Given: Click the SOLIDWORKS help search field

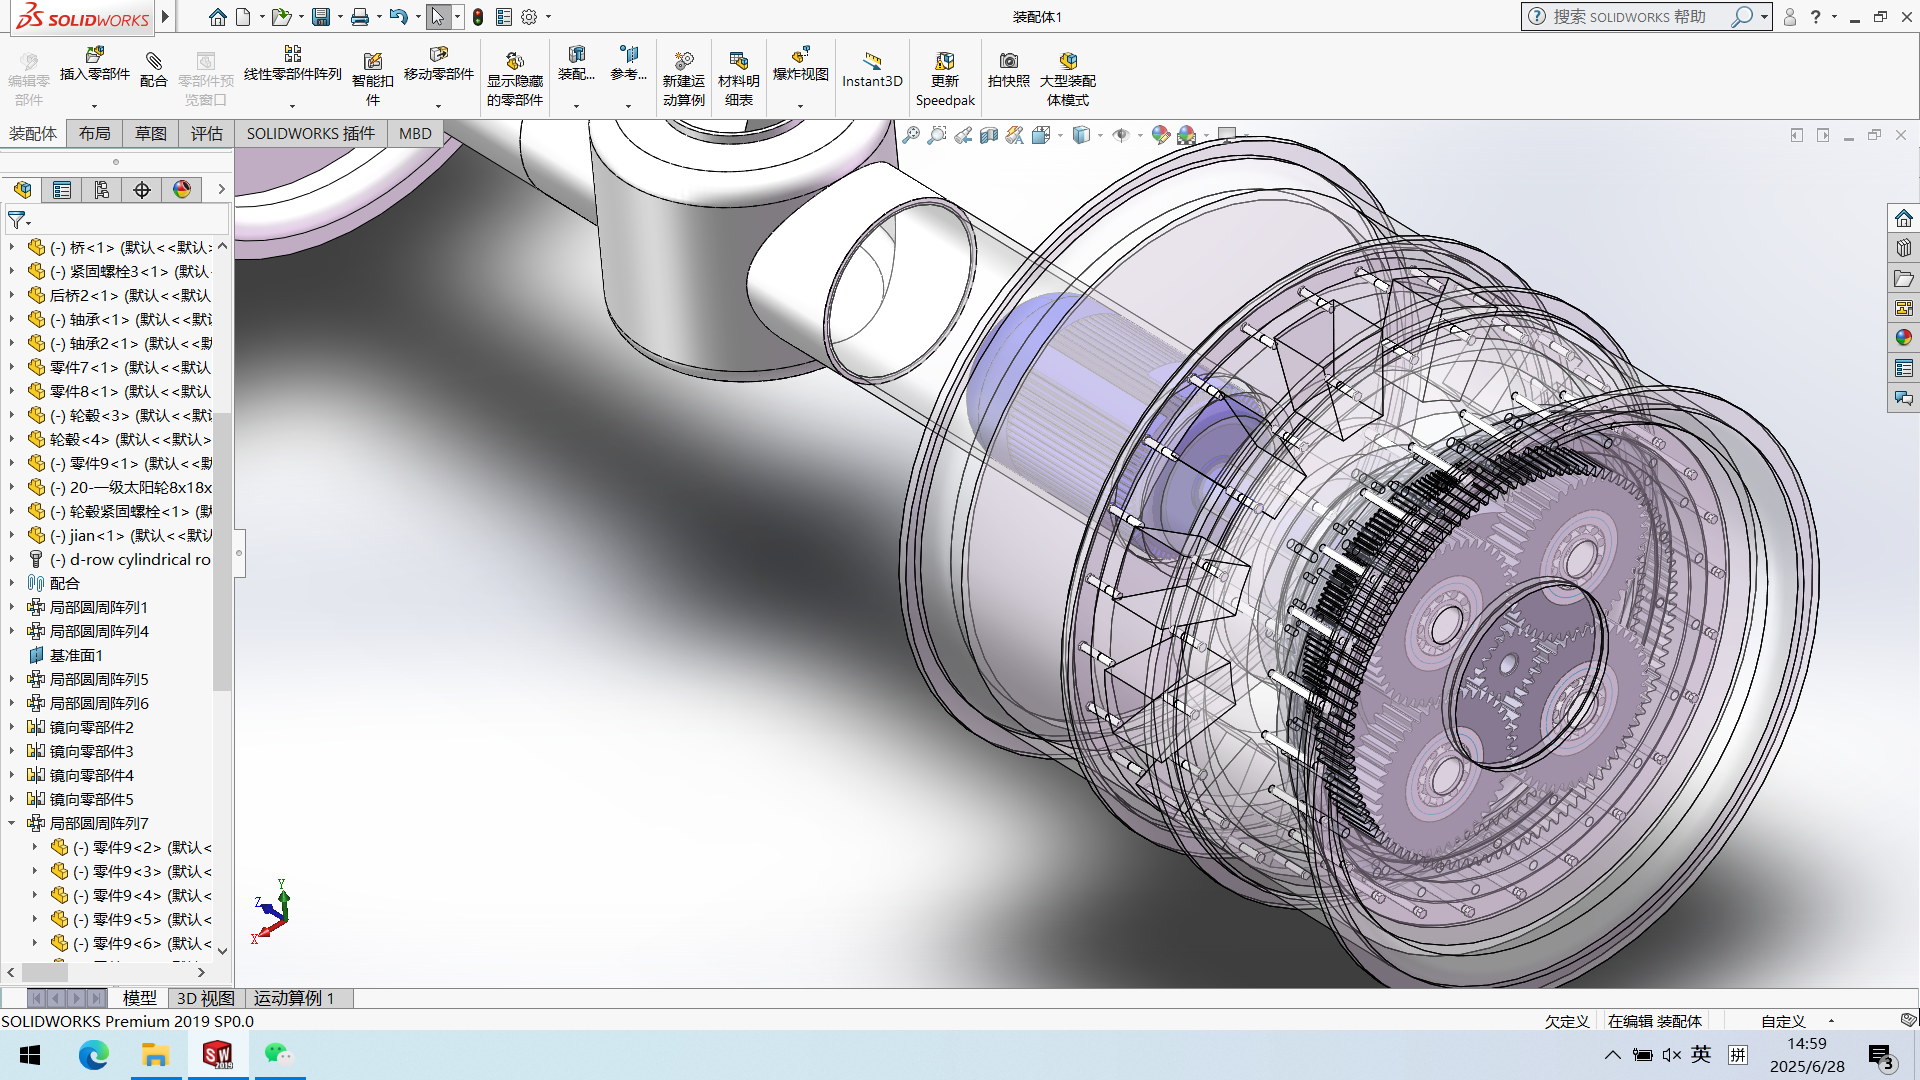Looking at the screenshot, I should click(1630, 17).
